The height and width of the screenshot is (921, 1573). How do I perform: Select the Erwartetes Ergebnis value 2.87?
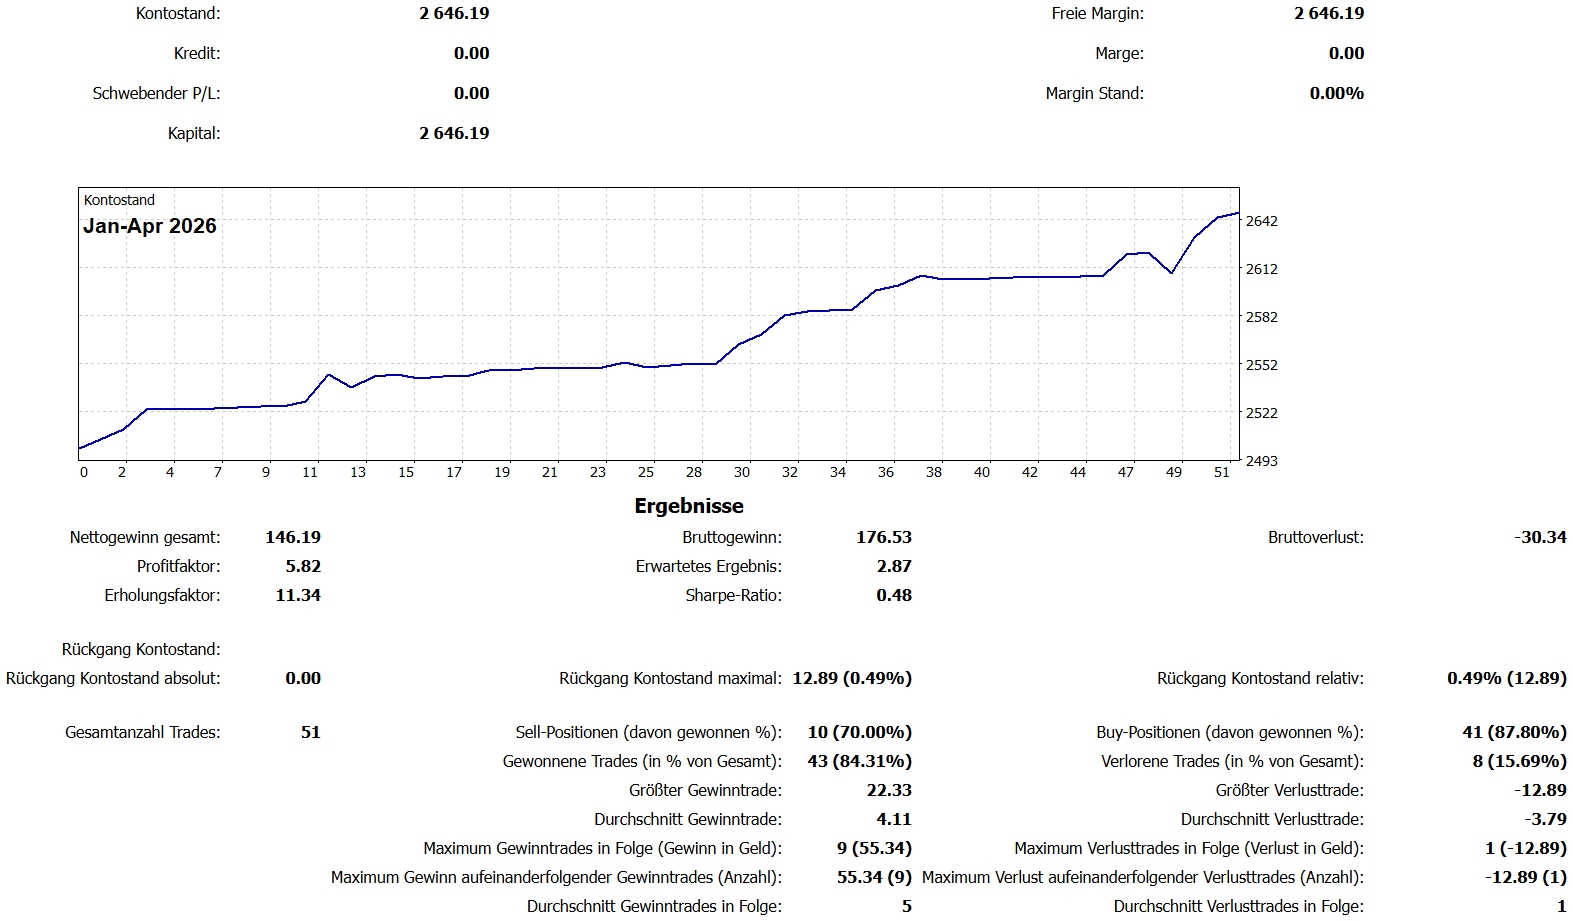click(x=894, y=566)
